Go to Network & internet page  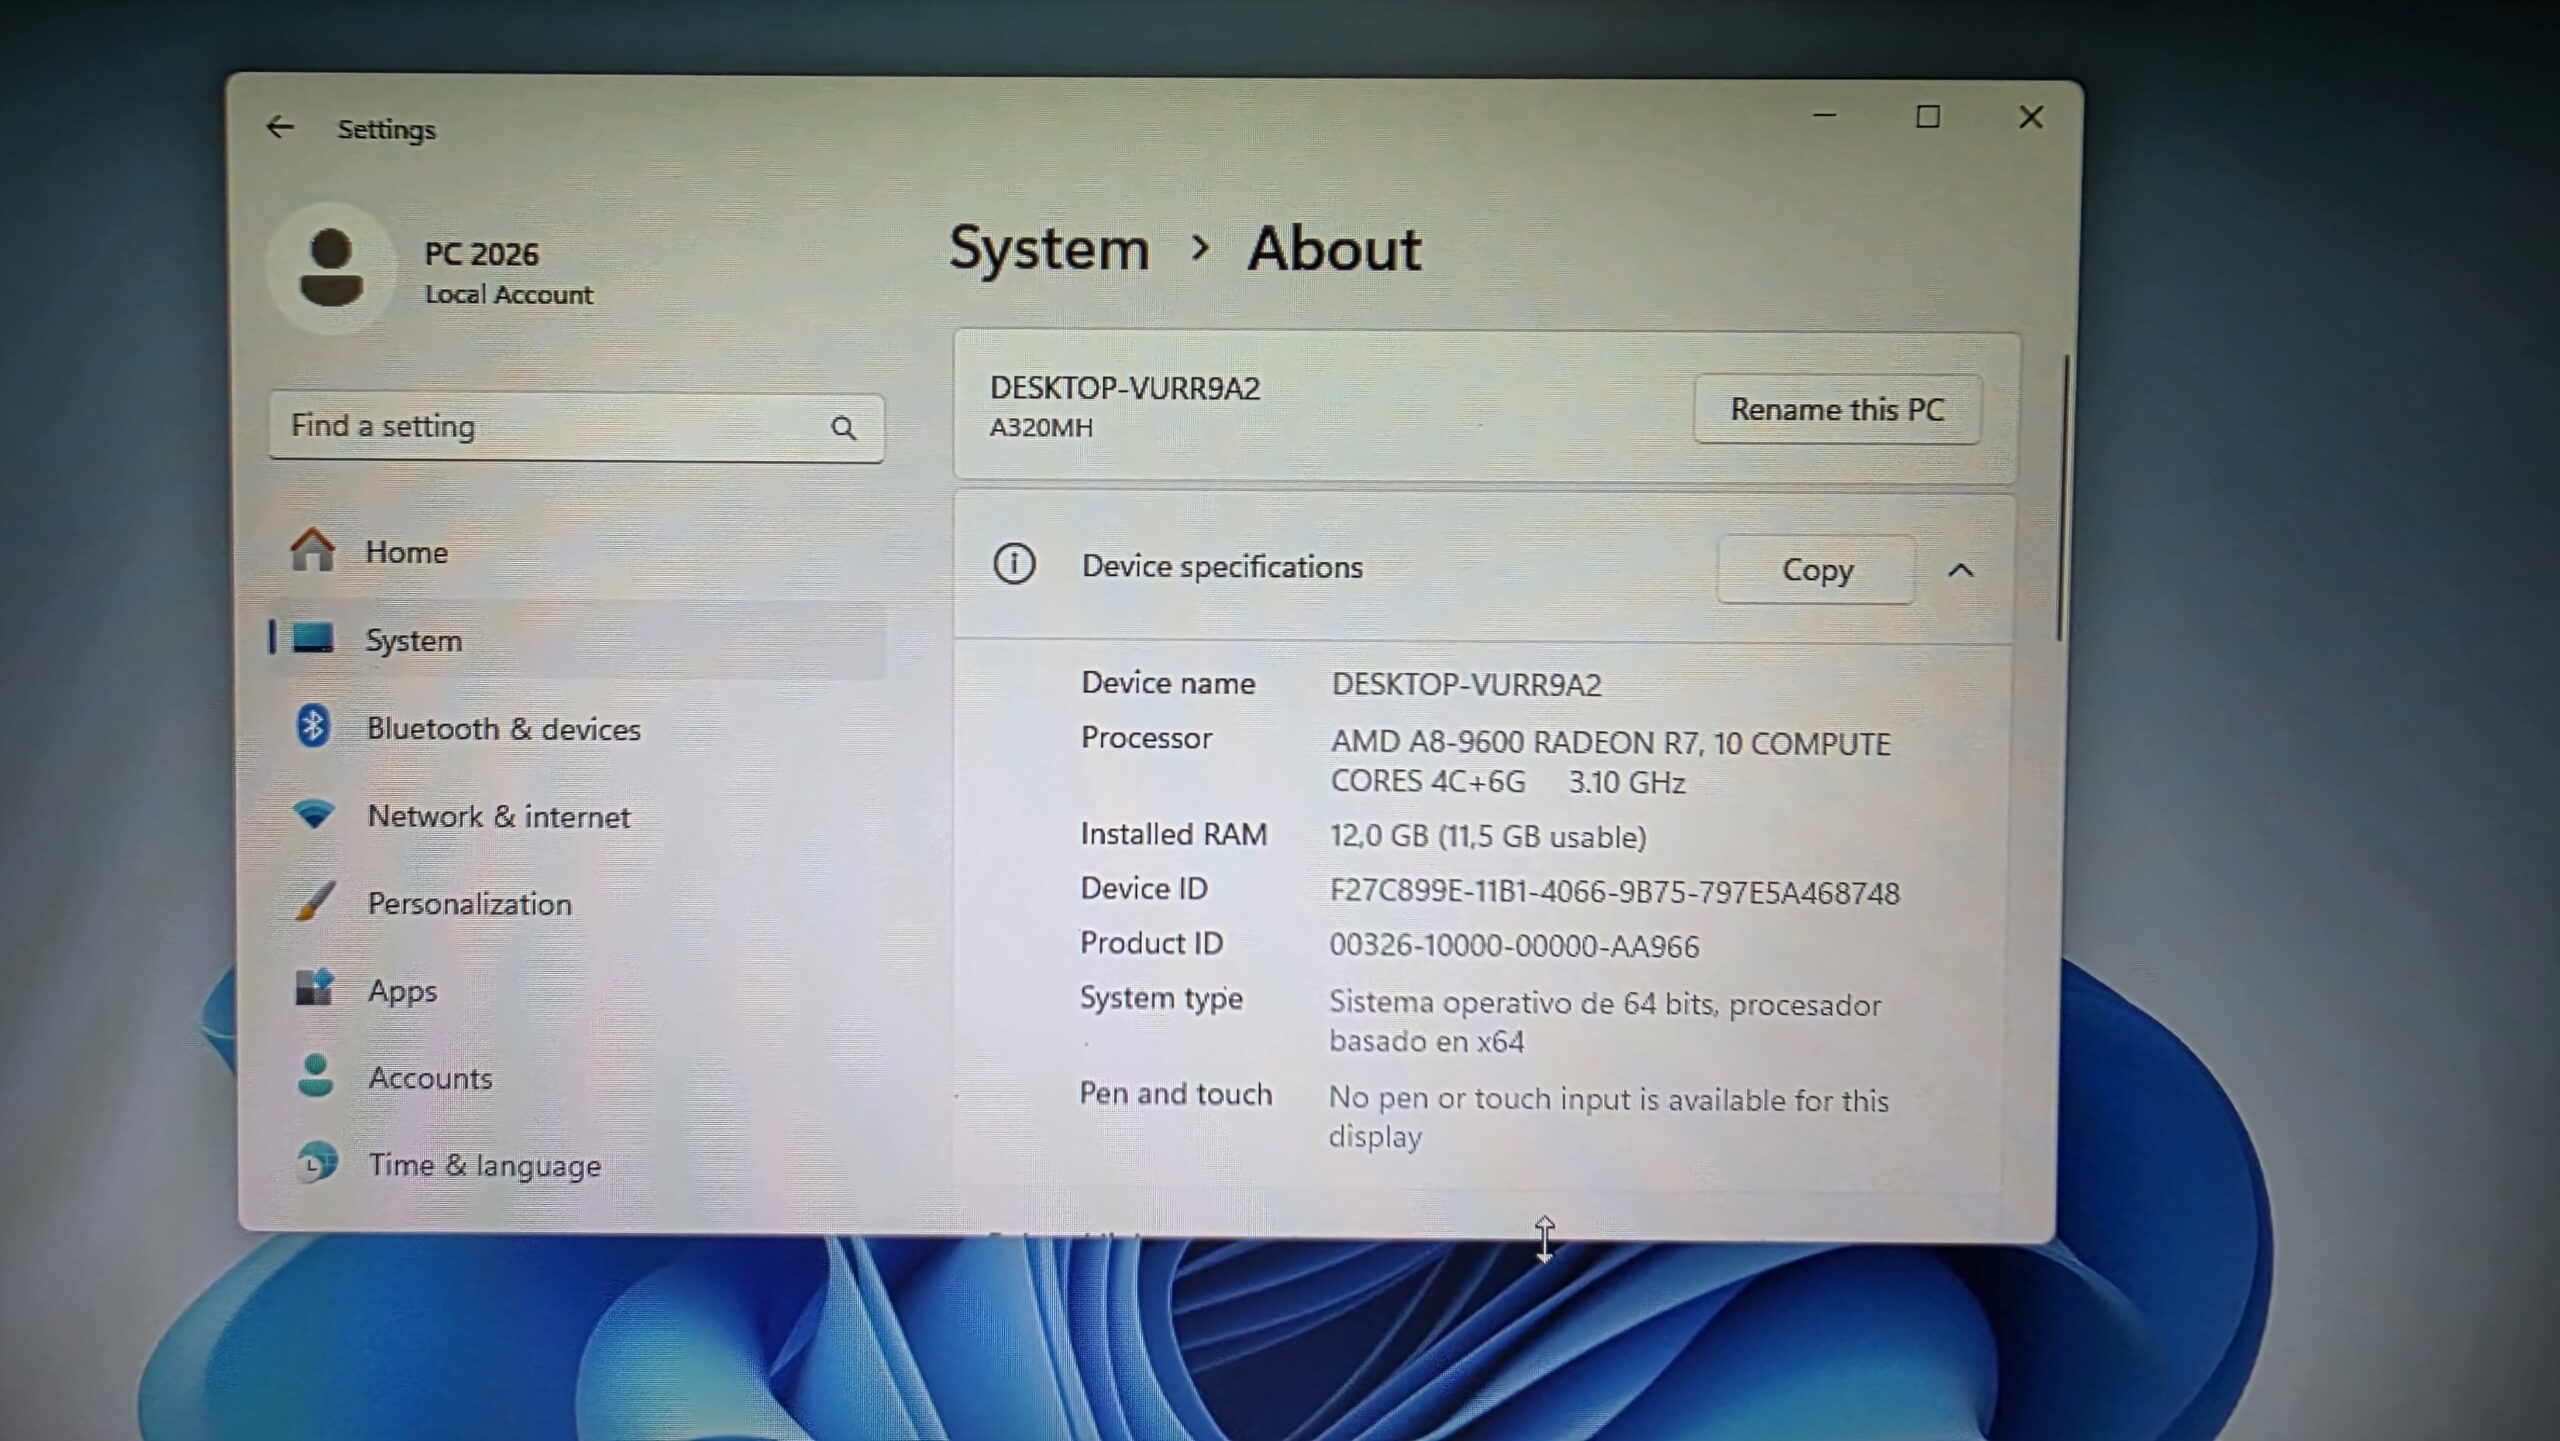(498, 816)
